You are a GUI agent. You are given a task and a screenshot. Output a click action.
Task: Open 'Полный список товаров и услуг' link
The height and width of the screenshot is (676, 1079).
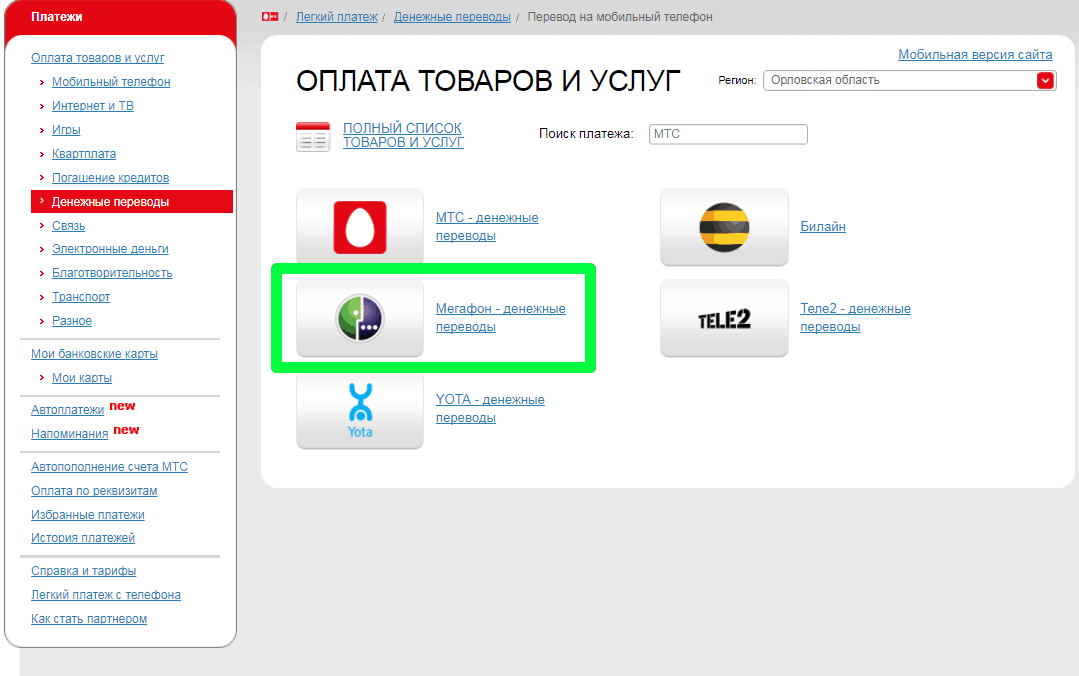(x=403, y=136)
